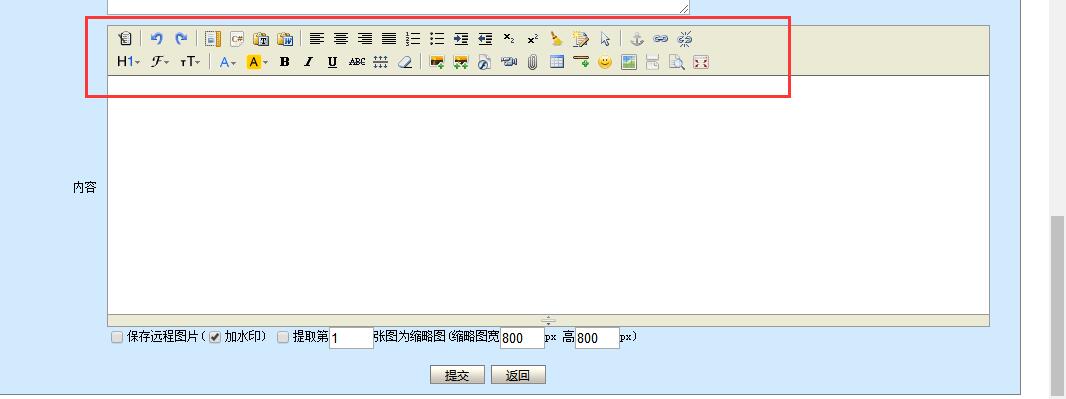Toggle the editor fullscreen mode
Viewport: 1066px width, 399px height.
701,62
